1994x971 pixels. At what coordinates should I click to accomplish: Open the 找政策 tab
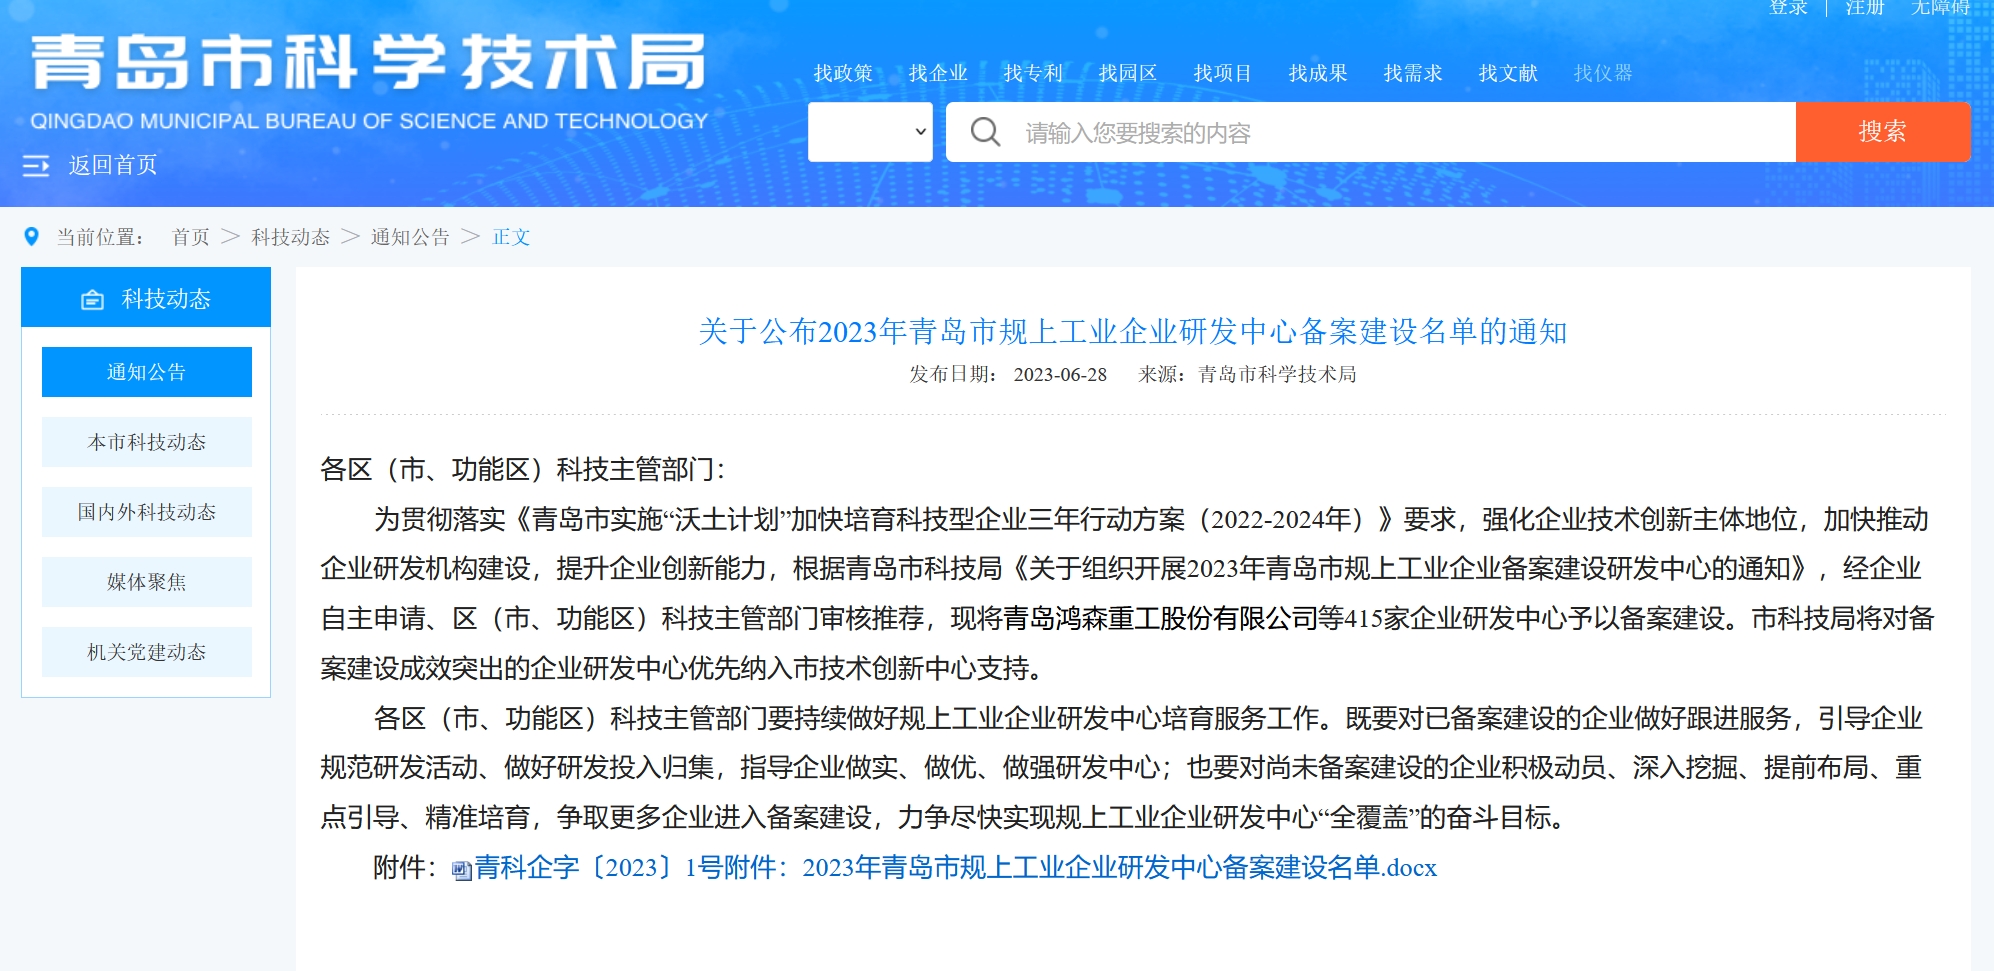pos(843,73)
